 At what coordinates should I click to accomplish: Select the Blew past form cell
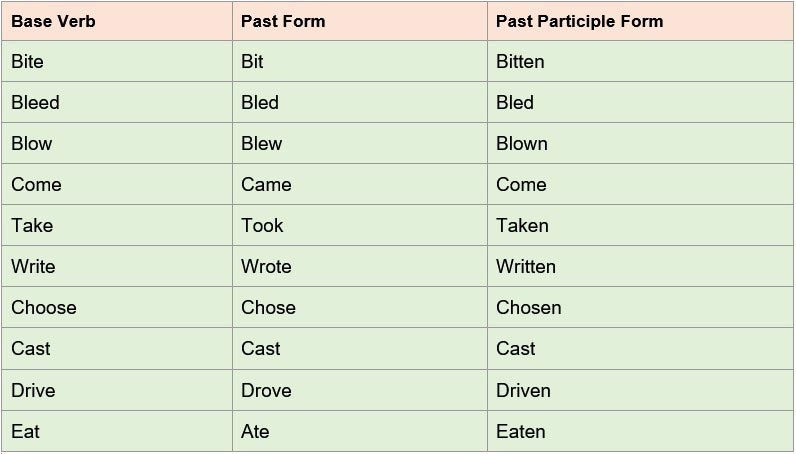pos(262,144)
